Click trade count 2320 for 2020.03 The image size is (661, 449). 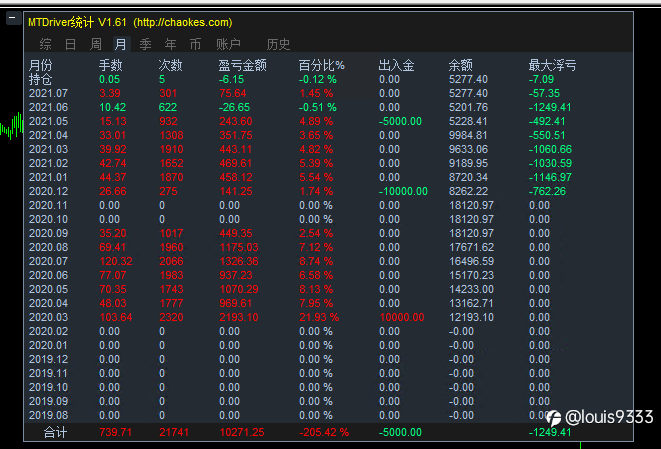tap(171, 317)
